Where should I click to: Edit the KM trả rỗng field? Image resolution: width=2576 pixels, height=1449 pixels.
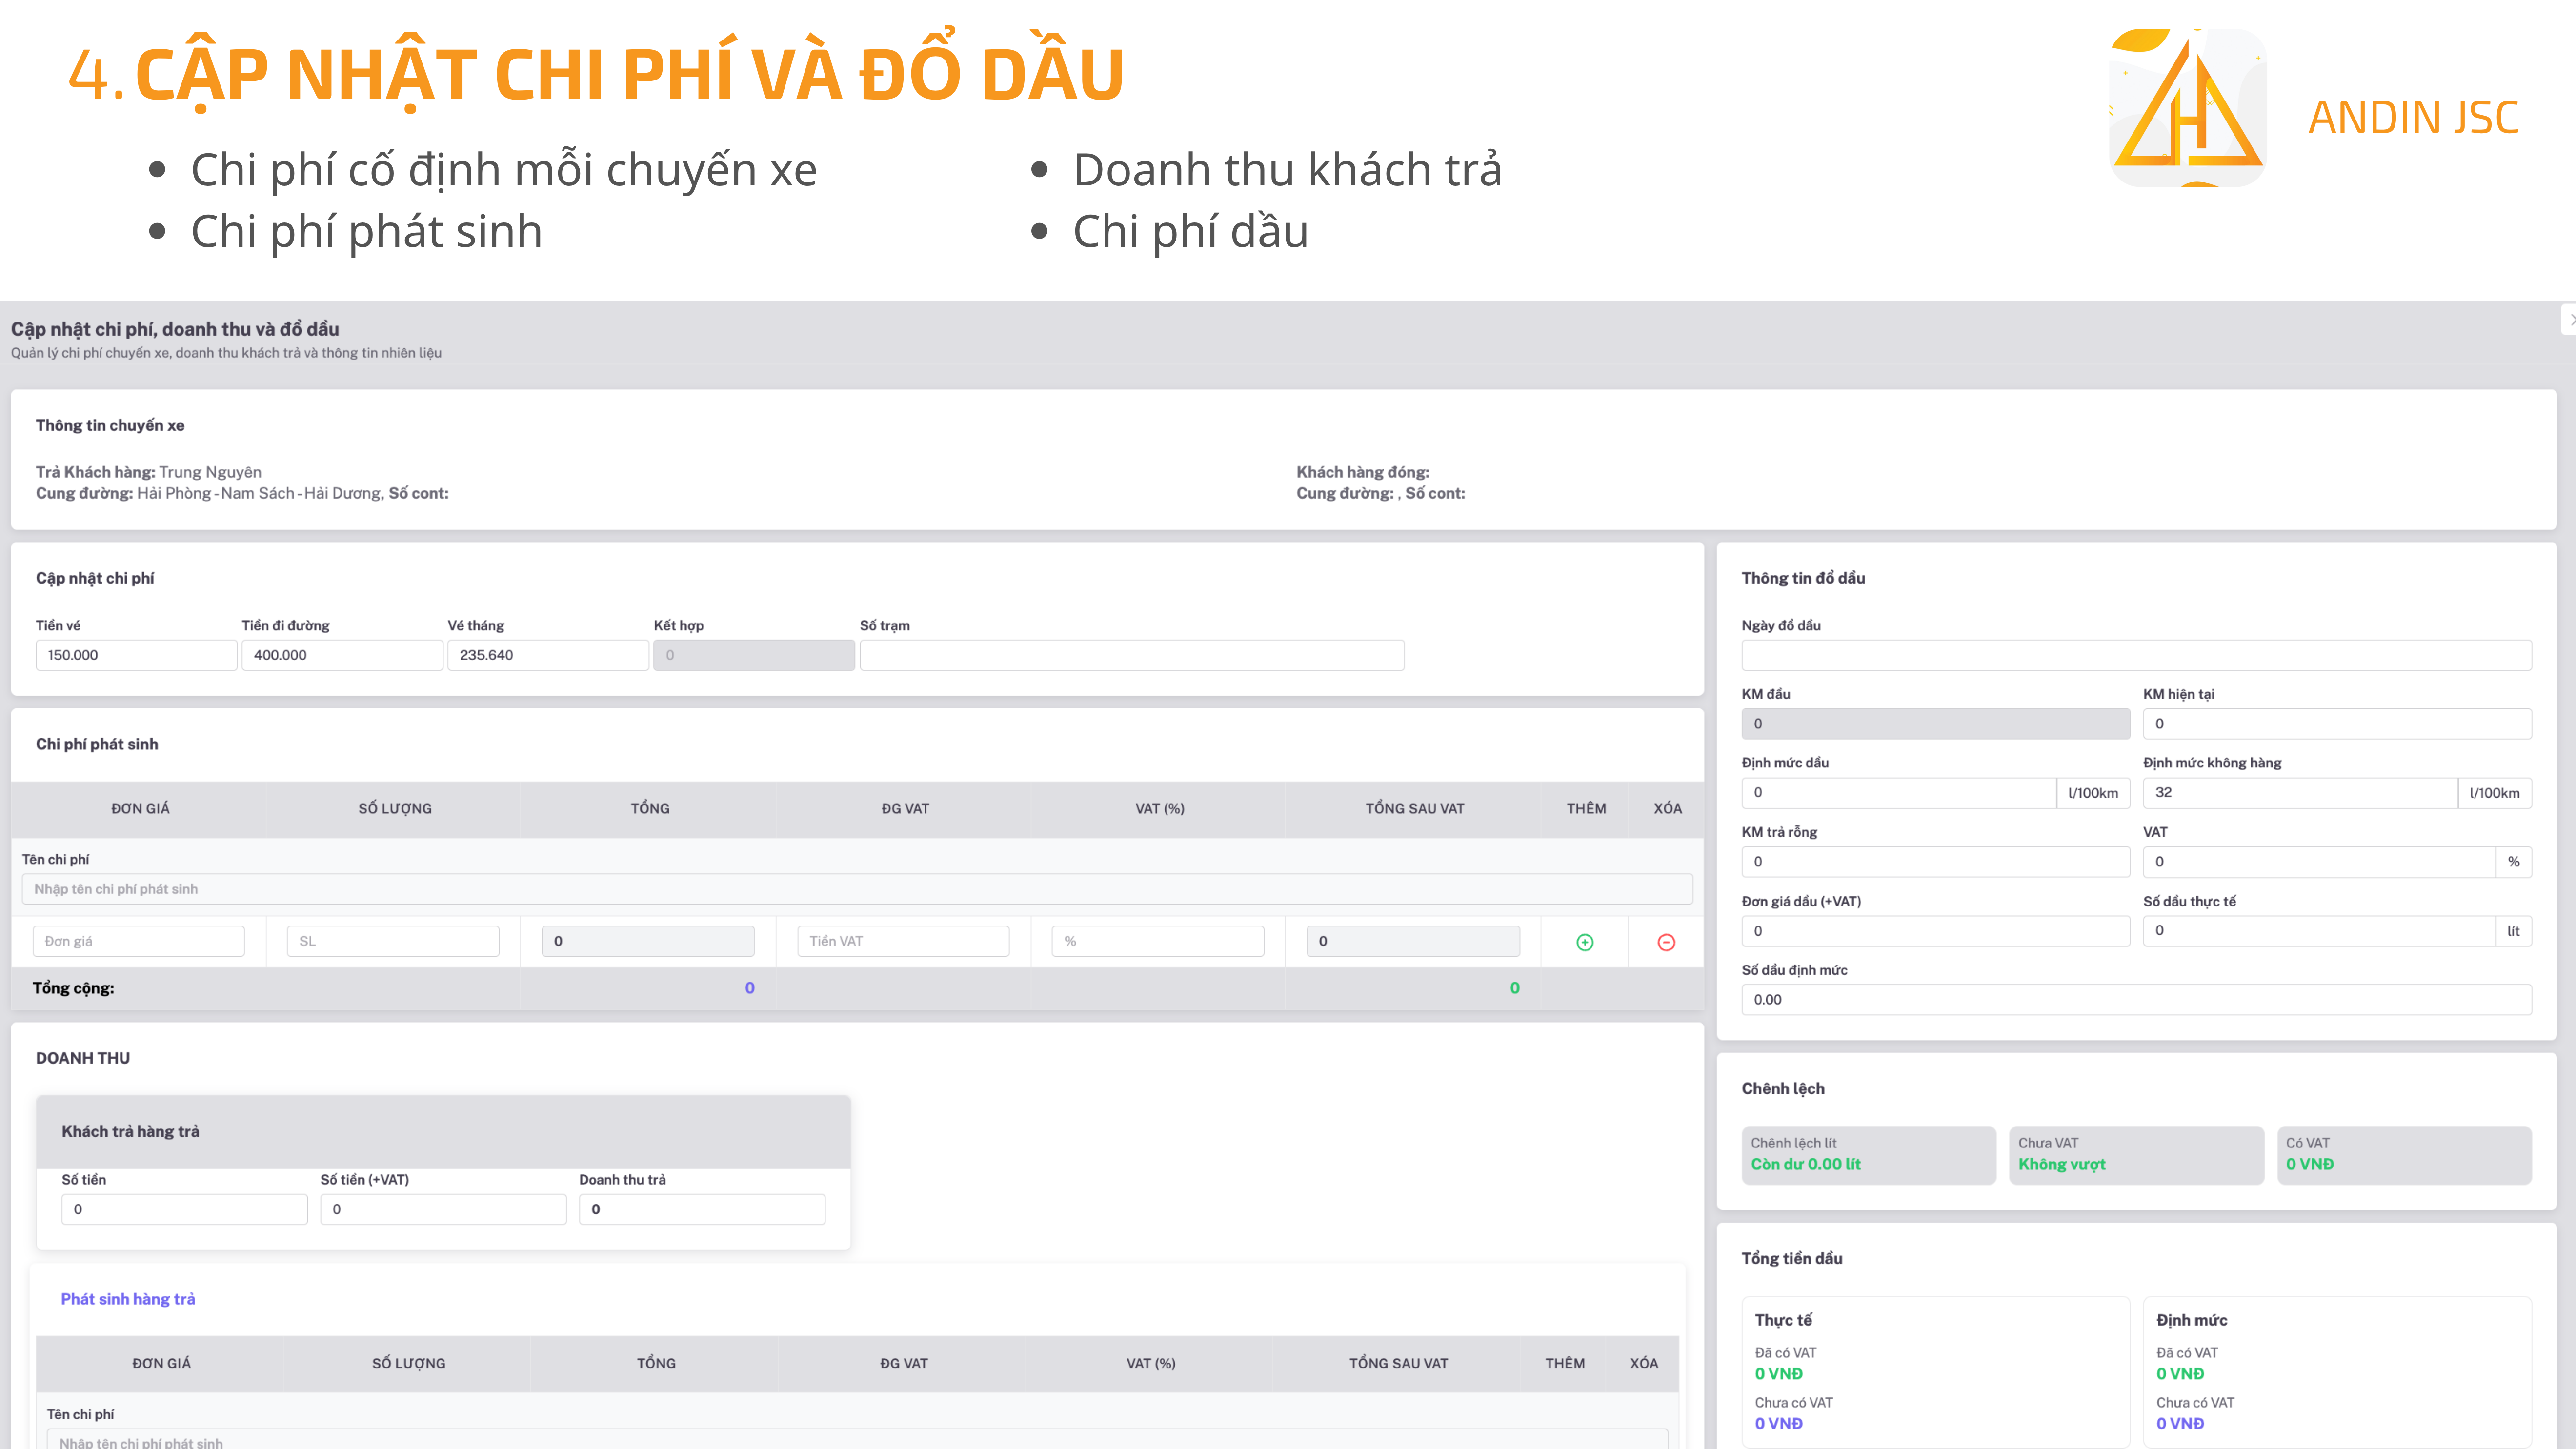1936,862
